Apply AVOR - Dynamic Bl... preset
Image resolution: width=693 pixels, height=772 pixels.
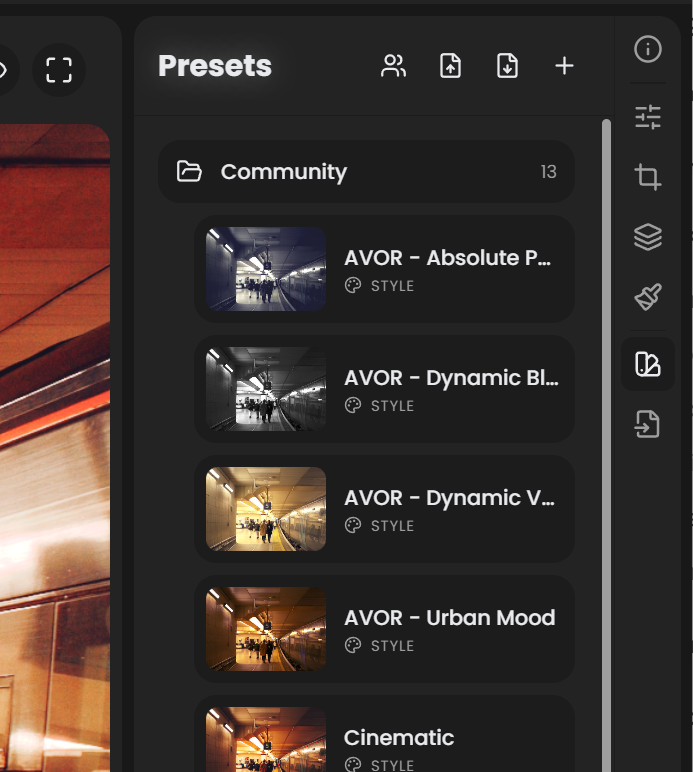pos(384,389)
